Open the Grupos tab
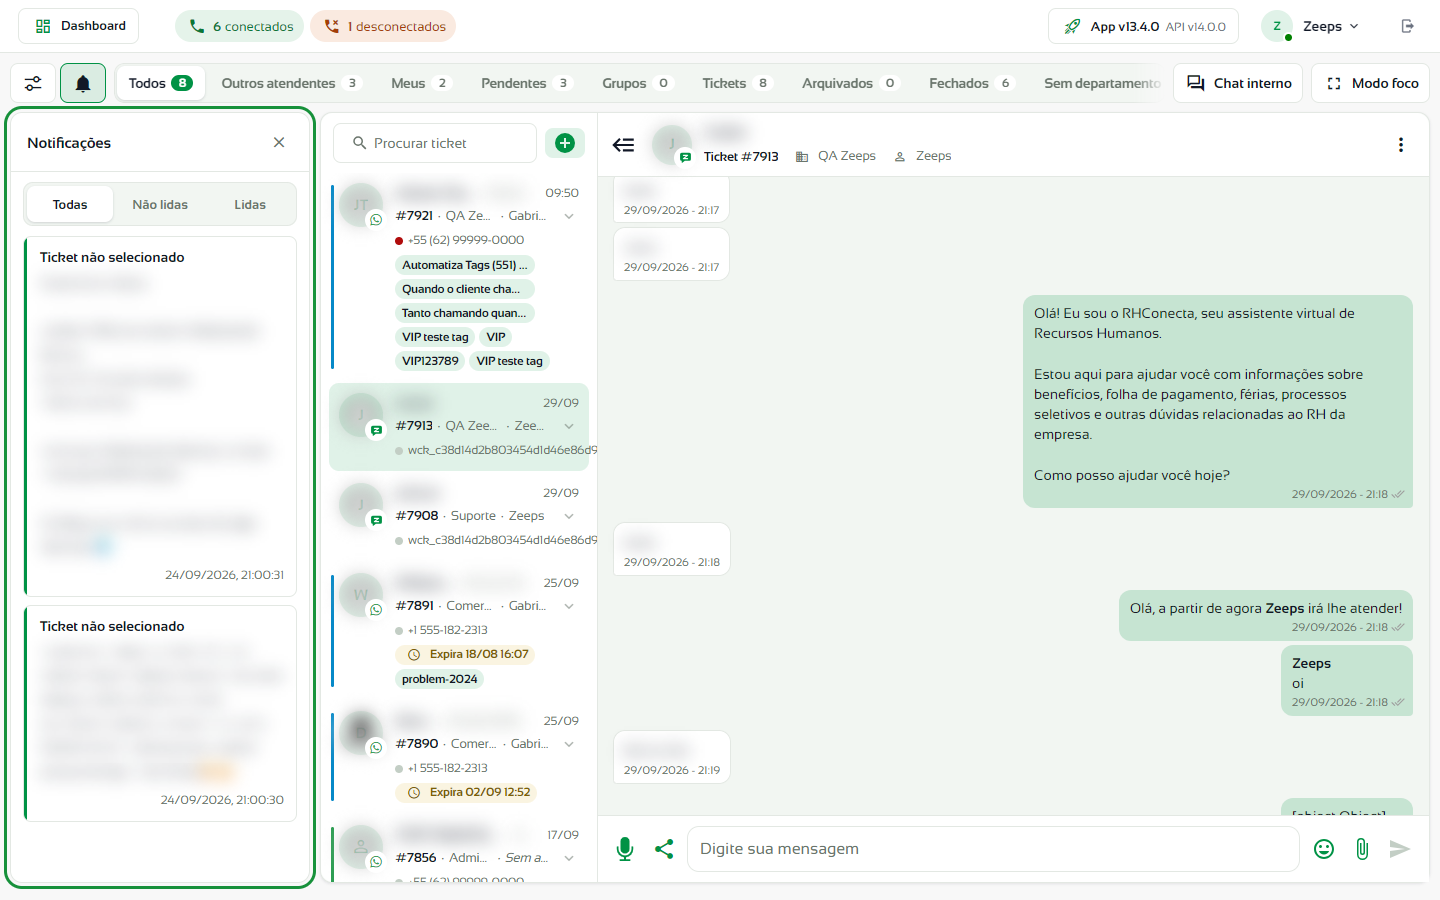 (637, 83)
